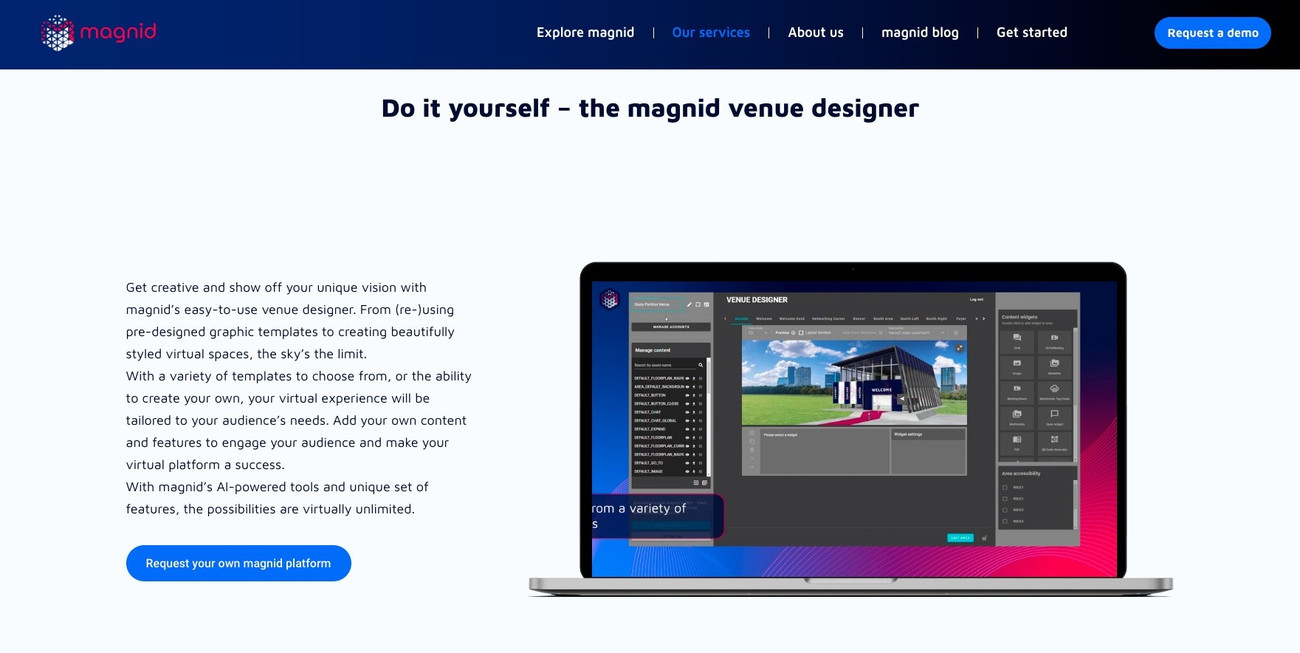Toggle visibility eye for DEFAULT_EXPAND row
The height and width of the screenshot is (653, 1300).
pyautogui.click(x=687, y=429)
